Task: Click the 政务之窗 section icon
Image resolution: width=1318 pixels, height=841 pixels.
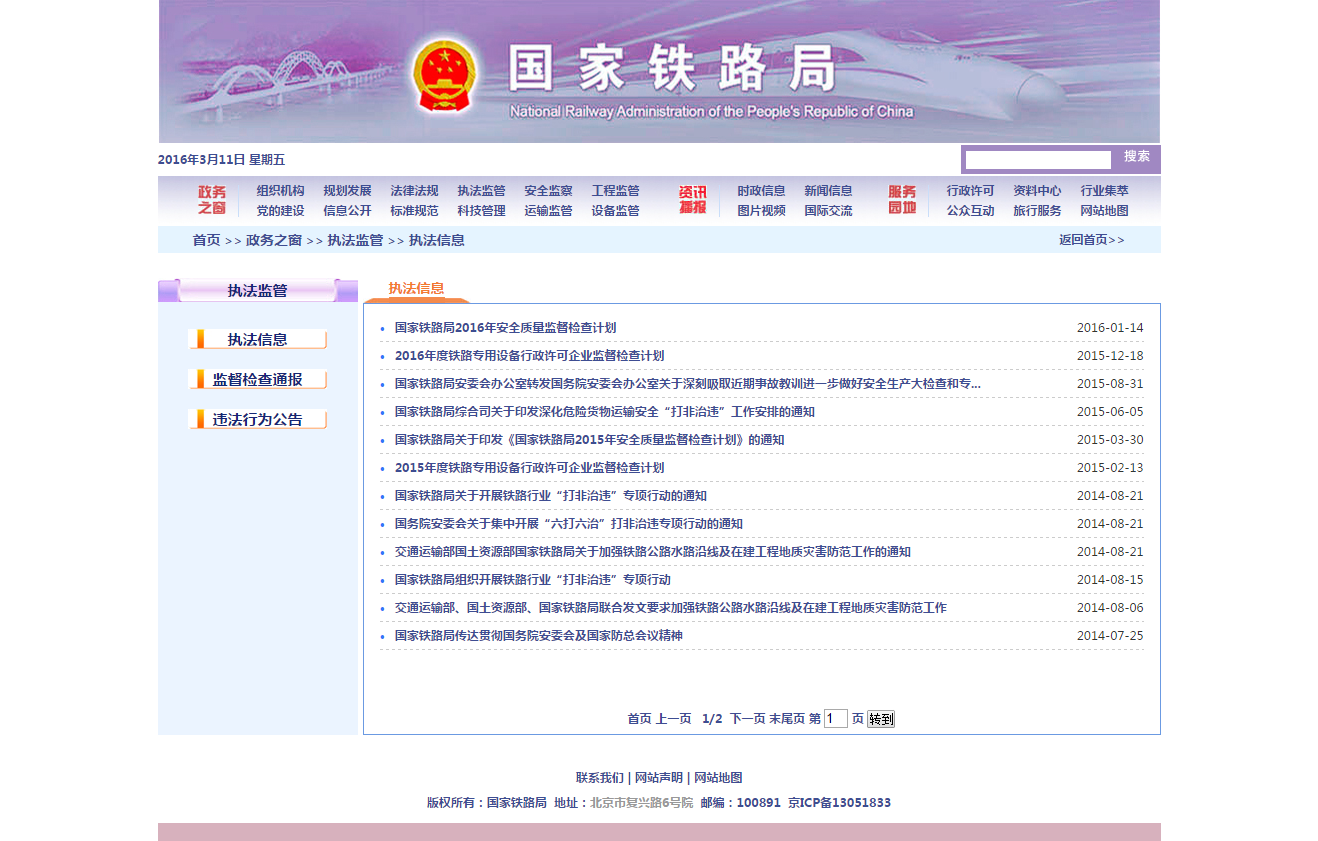Action: [x=211, y=200]
